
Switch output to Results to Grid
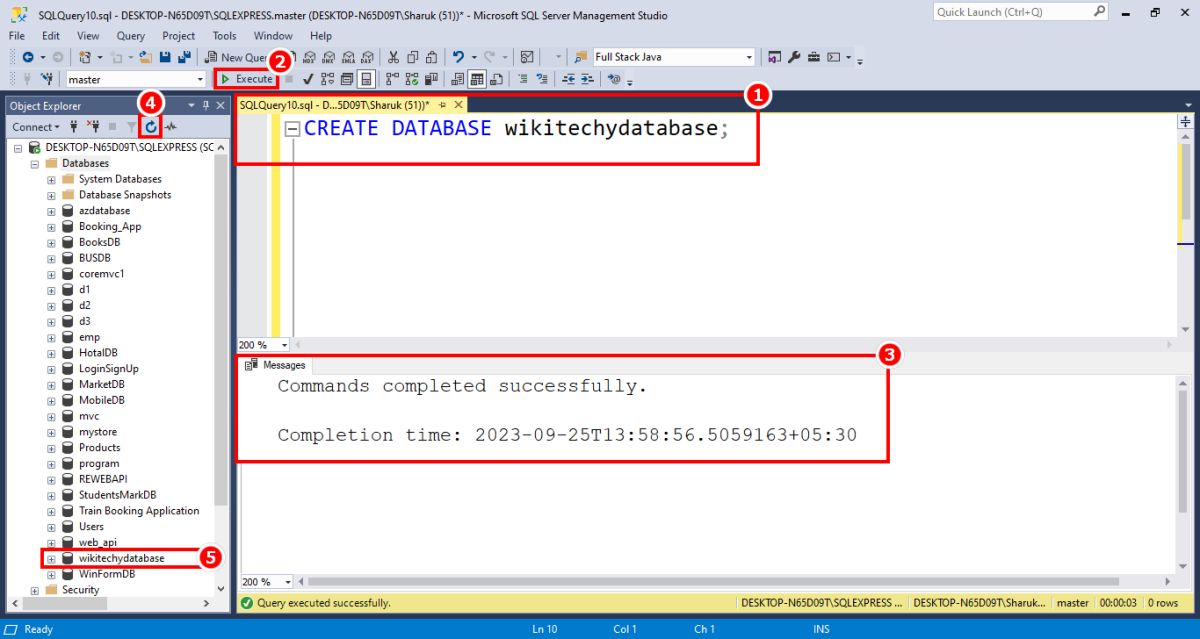[477, 79]
